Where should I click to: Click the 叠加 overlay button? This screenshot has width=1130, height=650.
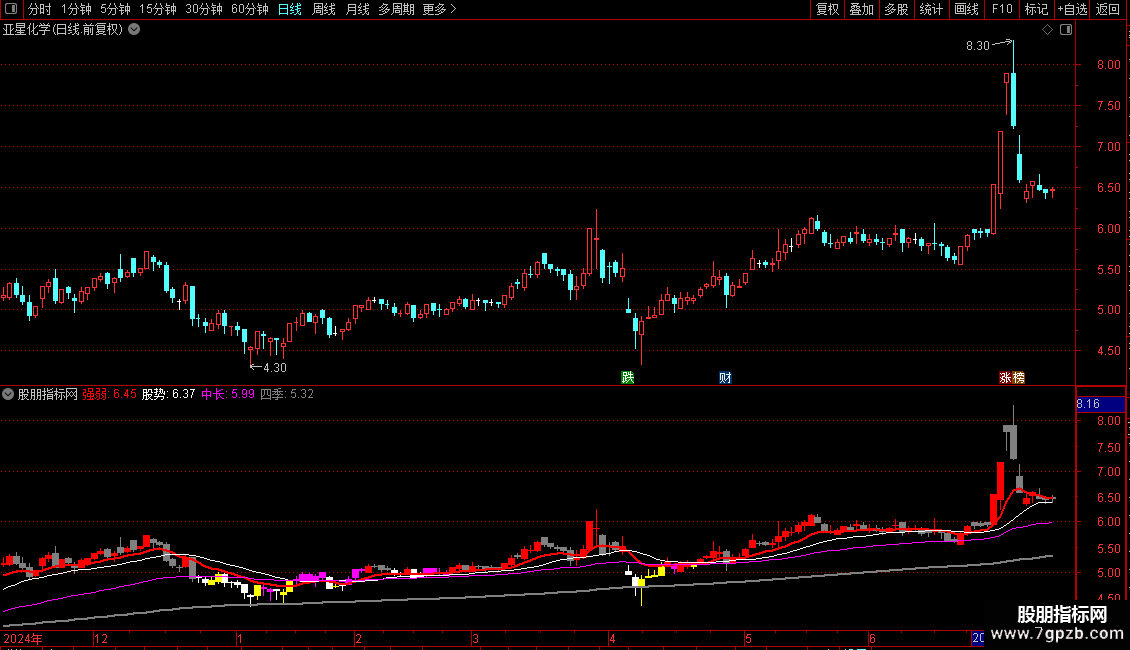click(861, 9)
